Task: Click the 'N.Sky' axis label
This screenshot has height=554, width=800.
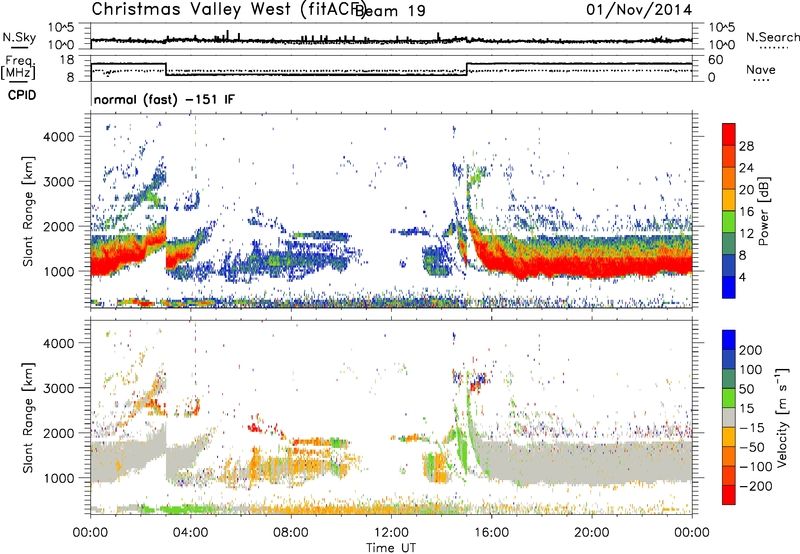Action: point(19,37)
